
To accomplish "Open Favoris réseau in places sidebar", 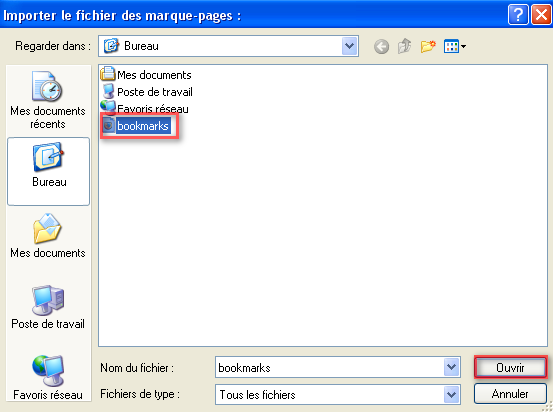I will tap(48, 377).
